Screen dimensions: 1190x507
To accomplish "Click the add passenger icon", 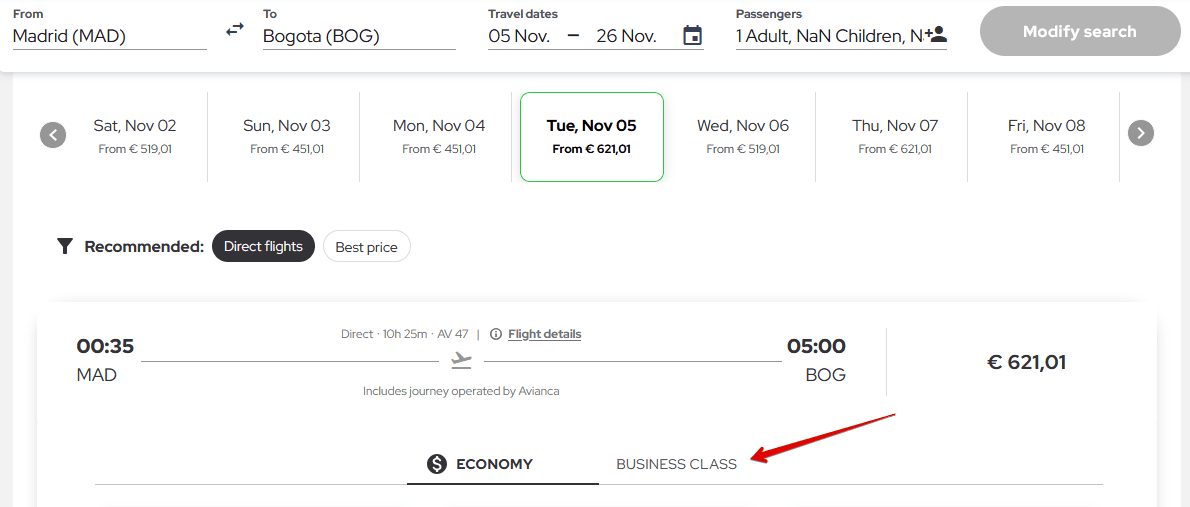I will pos(936,35).
